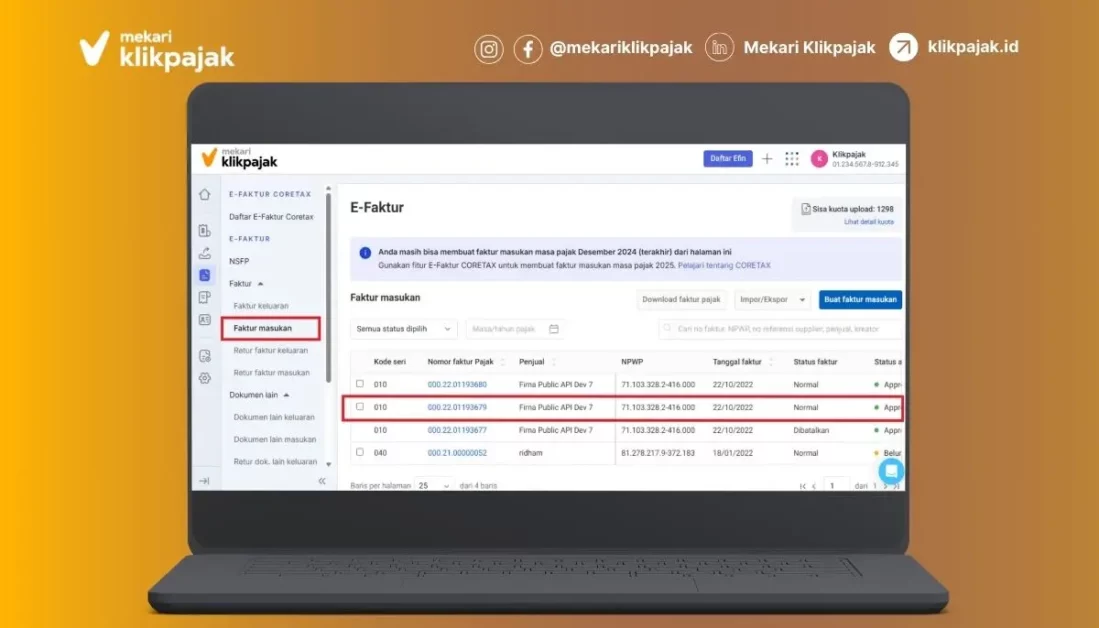
Task: Open the NSFP menu item
Action: point(239,261)
